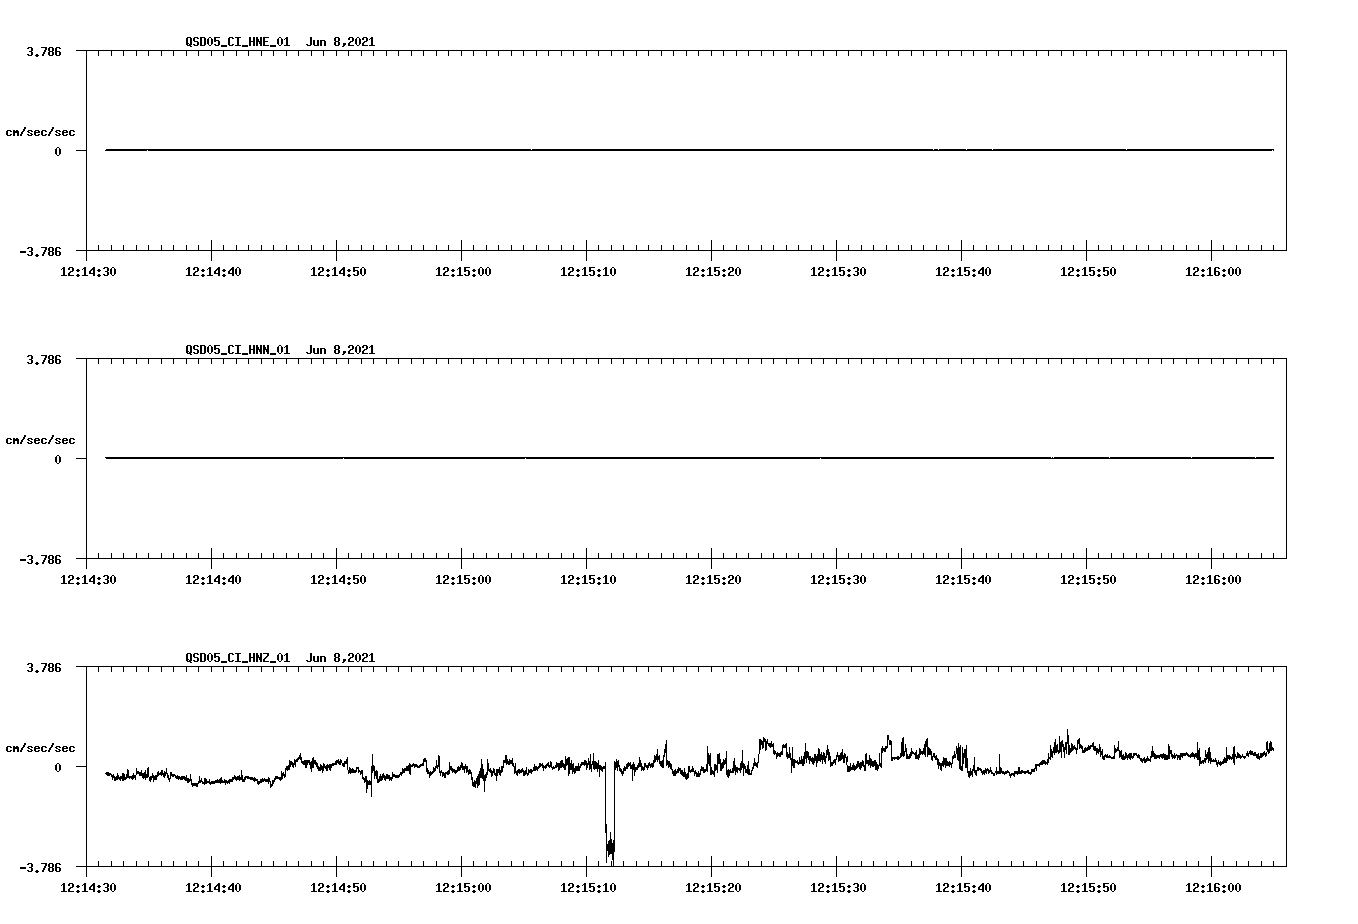Viewport: 1358px width, 924px height.
Task: Click the 0 axis label of HNE plot
Action: coord(58,151)
